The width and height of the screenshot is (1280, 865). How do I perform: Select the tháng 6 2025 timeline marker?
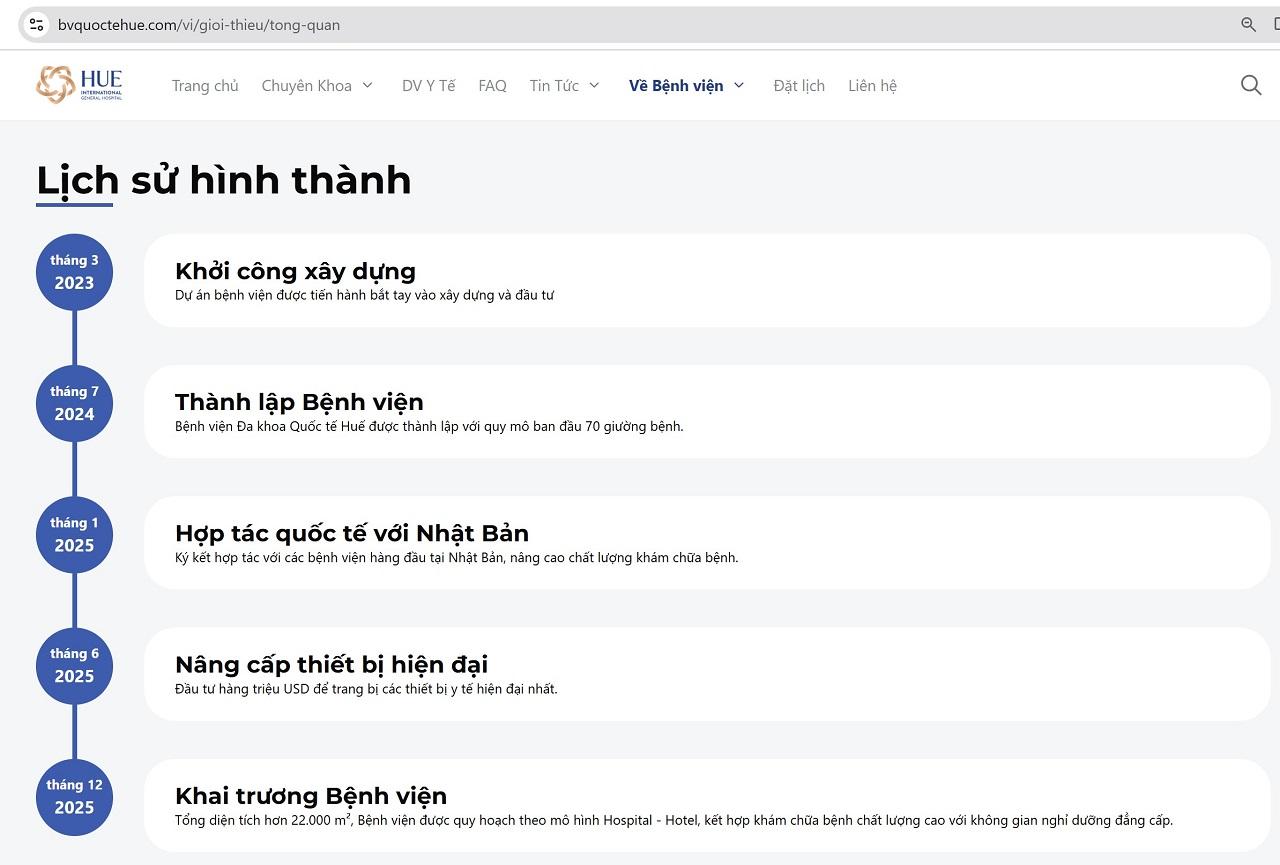point(74,665)
